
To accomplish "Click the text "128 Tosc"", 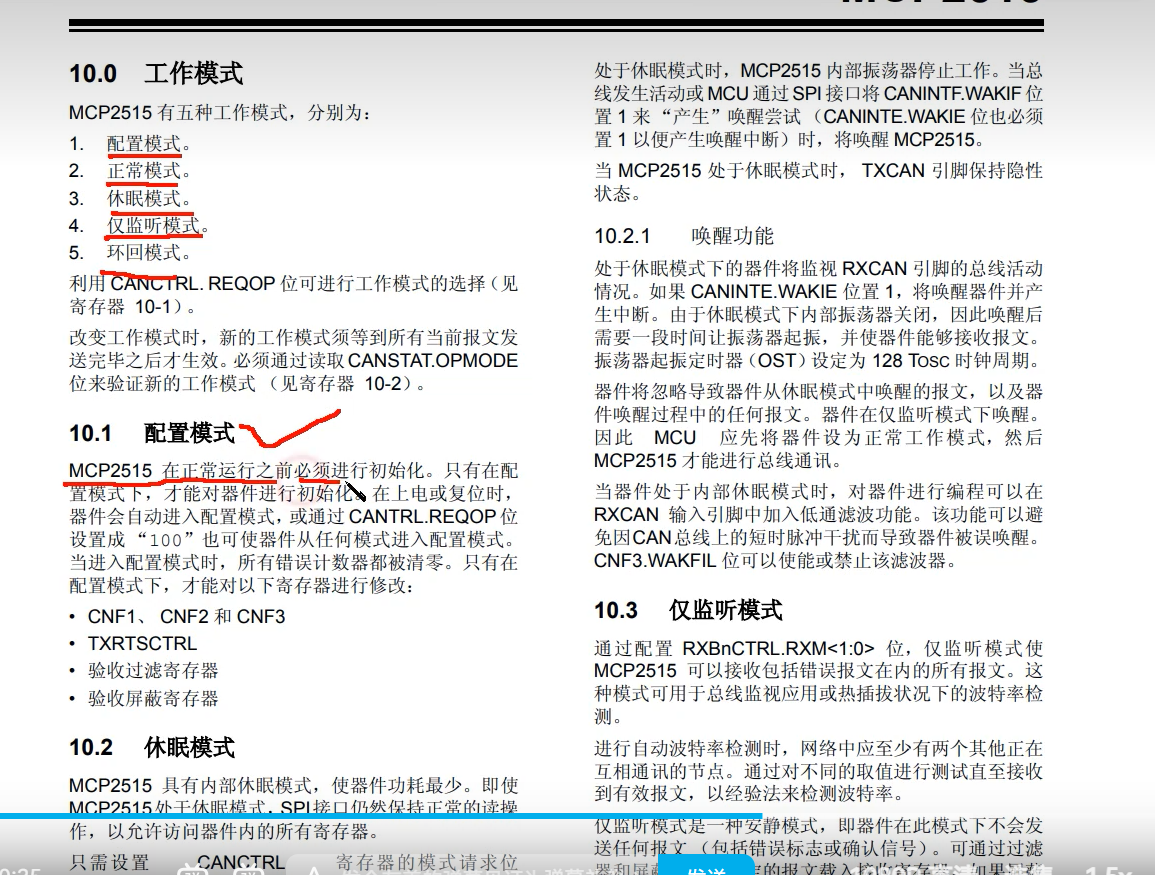I will 911,361.
